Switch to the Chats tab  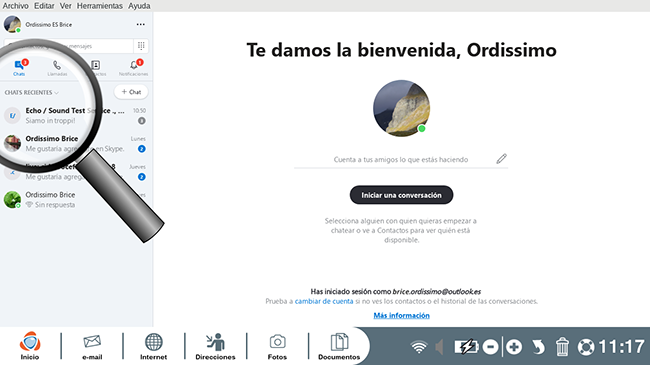tap(19, 68)
